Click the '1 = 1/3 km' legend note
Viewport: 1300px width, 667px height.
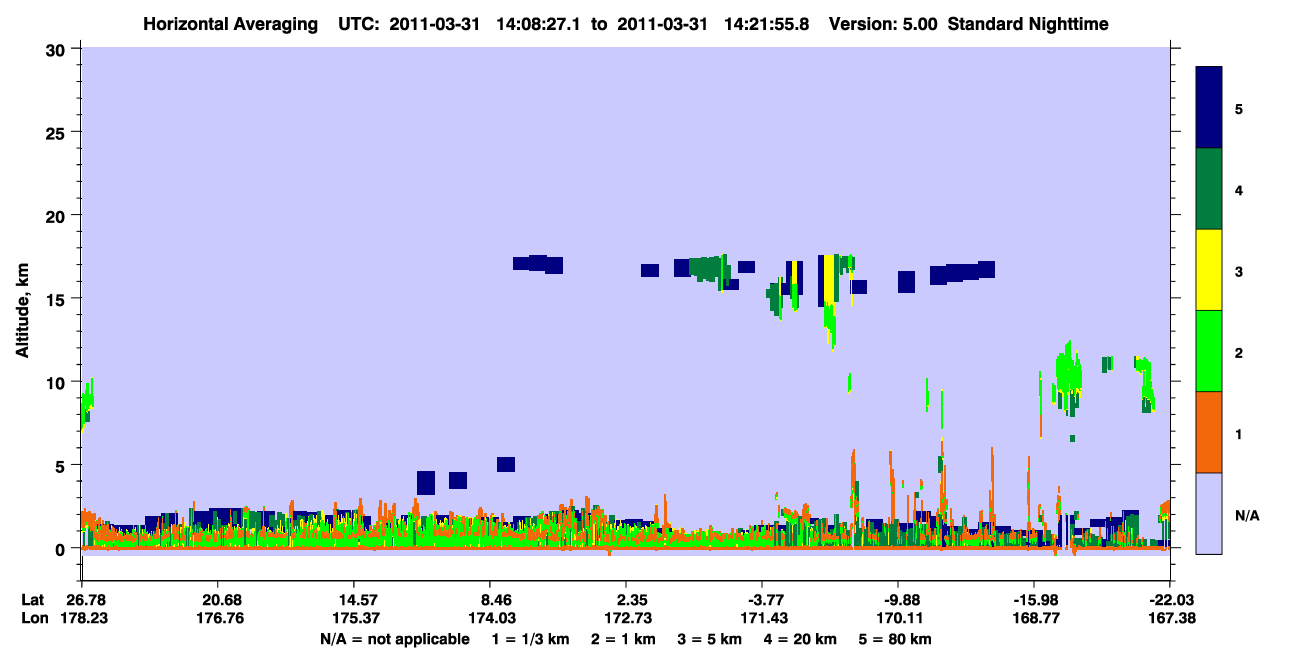point(531,638)
